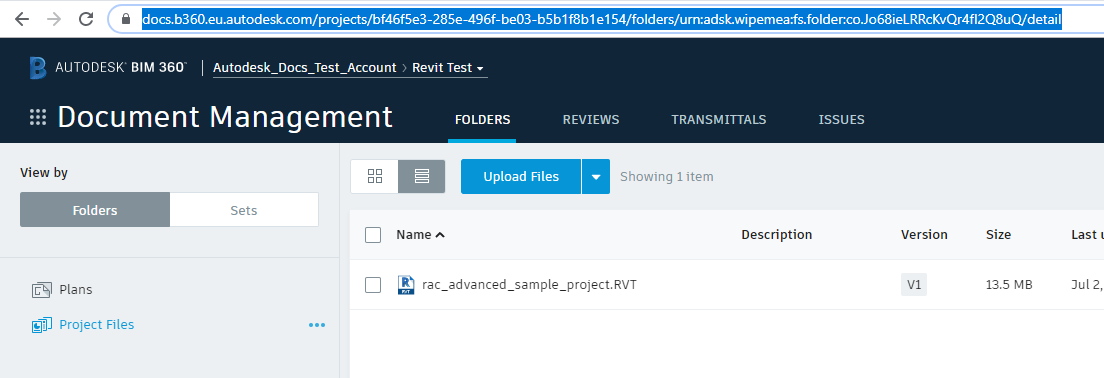
Task: Click the Description column header
Action: [x=777, y=234]
